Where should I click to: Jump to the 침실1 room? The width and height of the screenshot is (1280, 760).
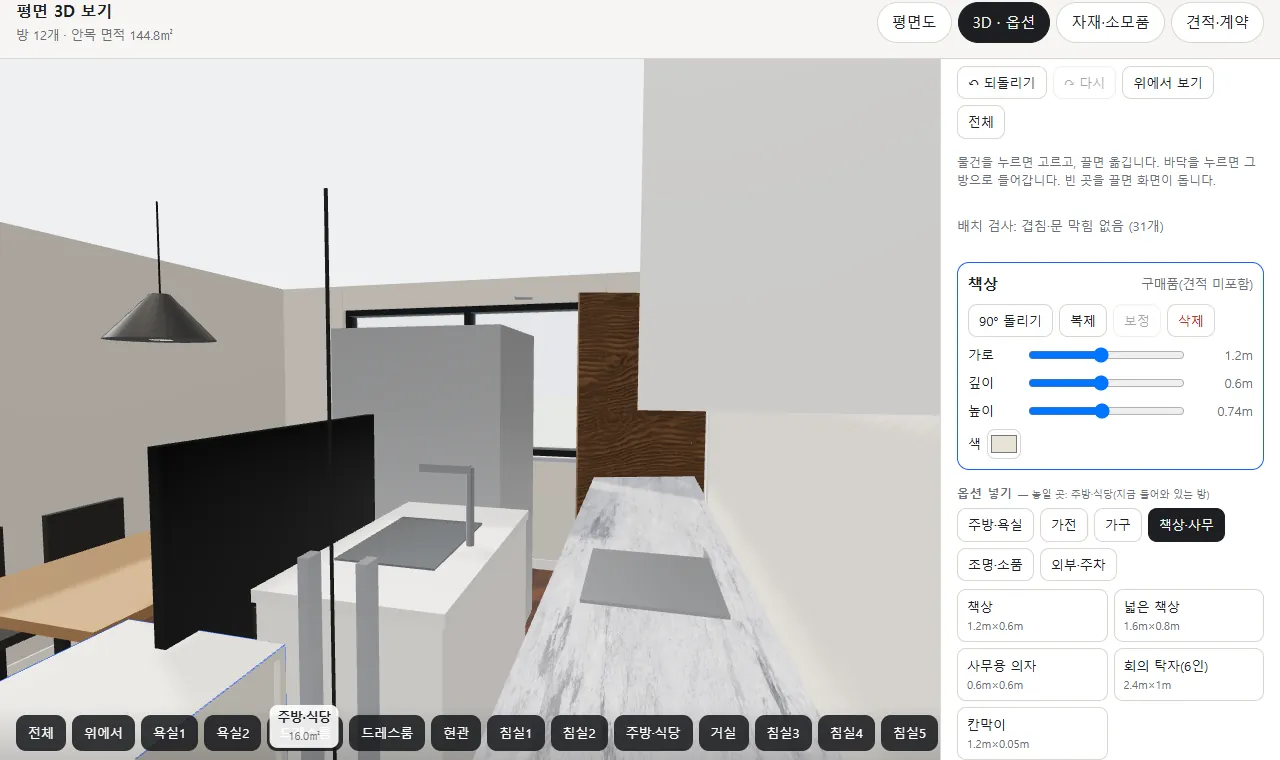click(x=515, y=733)
